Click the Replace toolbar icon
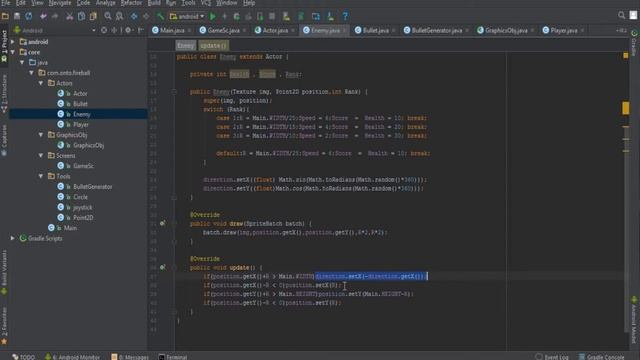The width and height of the screenshot is (640, 360). pyautogui.click(x=119, y=16)
